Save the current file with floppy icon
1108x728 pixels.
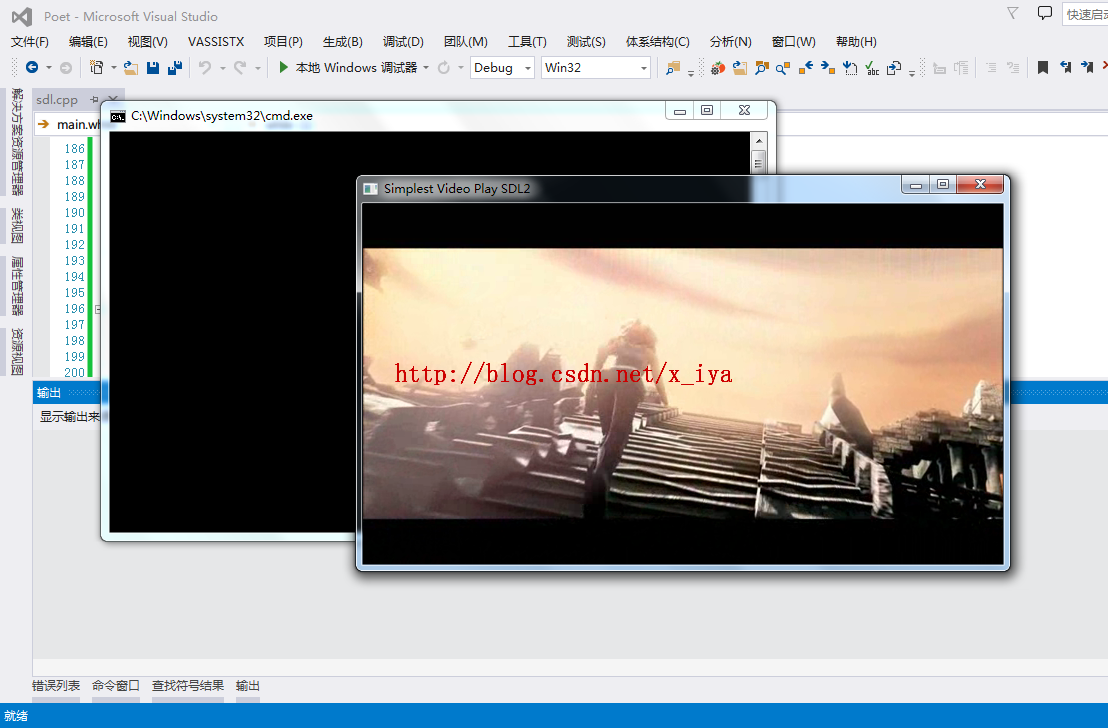click(x=153, y=67)
